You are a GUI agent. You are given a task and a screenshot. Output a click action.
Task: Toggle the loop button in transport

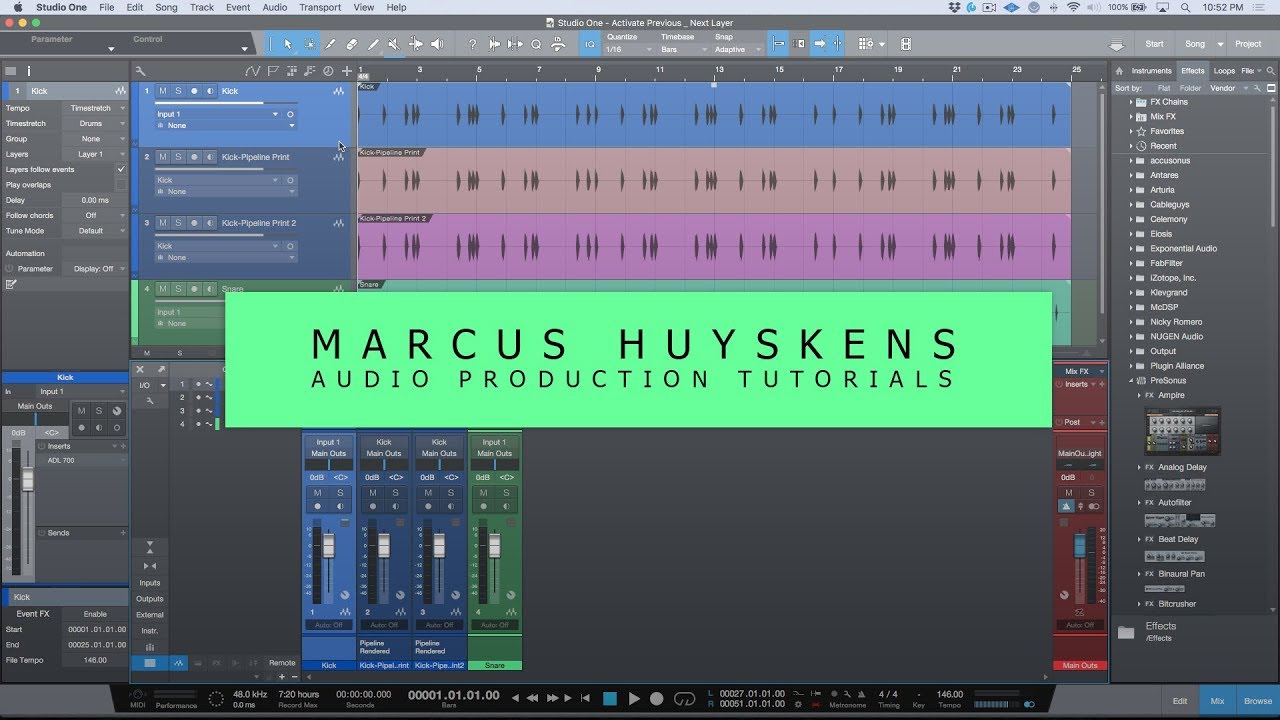point(685,699)
